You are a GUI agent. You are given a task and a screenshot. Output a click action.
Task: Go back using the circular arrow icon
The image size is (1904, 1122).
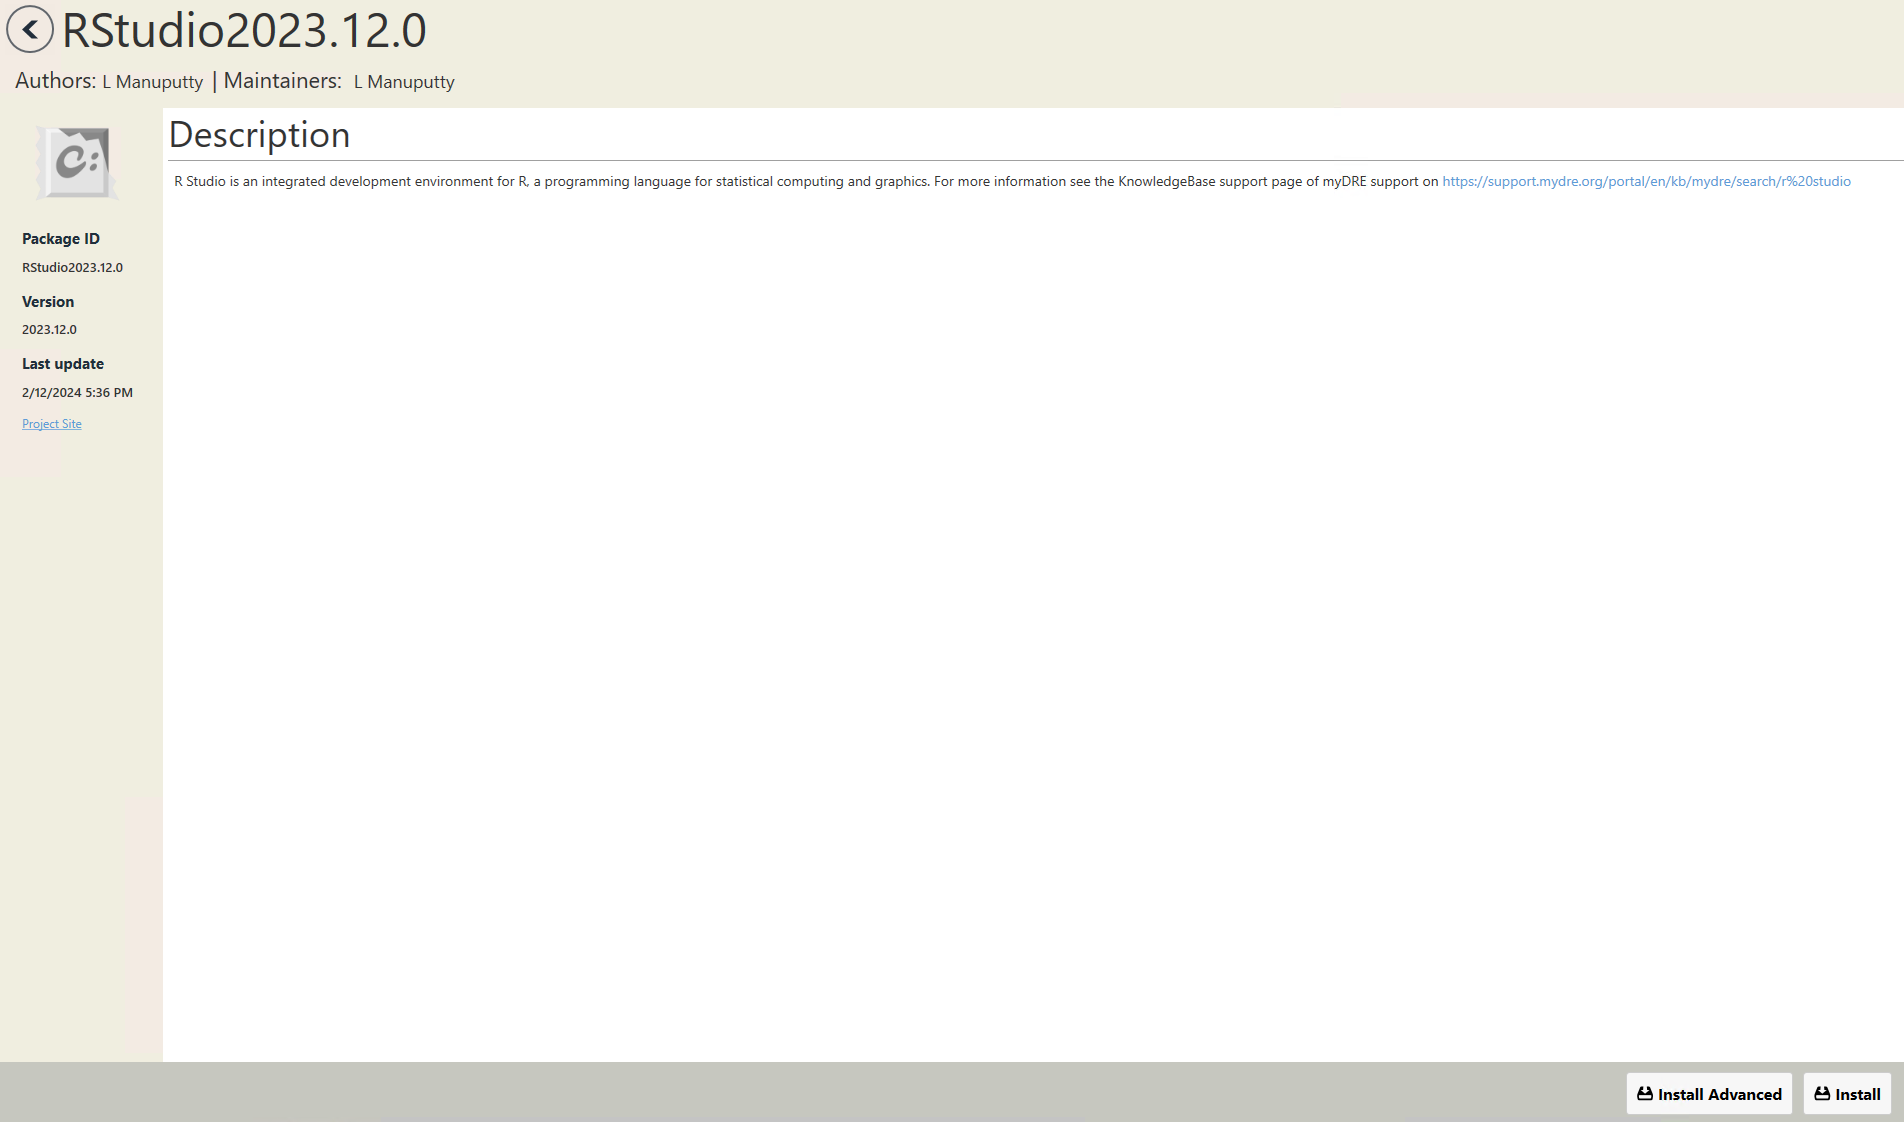click(x=30, y=30)
